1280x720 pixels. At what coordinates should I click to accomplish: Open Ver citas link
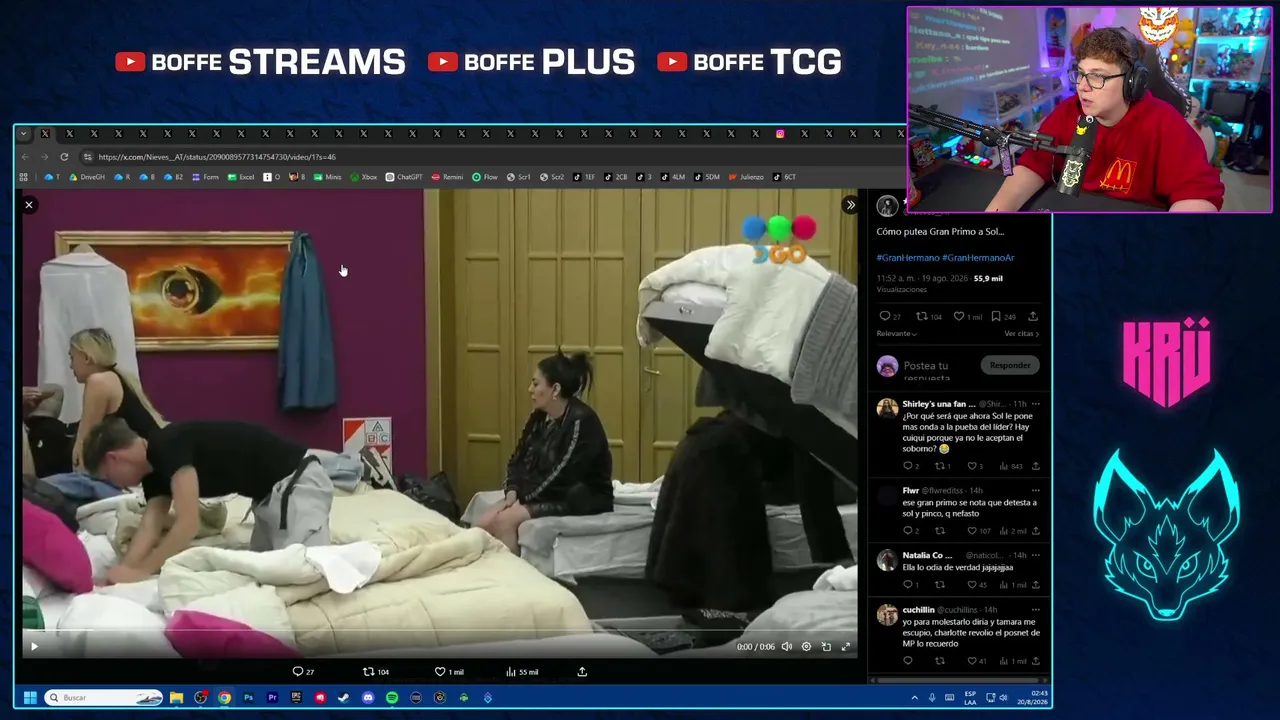tap(1021, 334)
